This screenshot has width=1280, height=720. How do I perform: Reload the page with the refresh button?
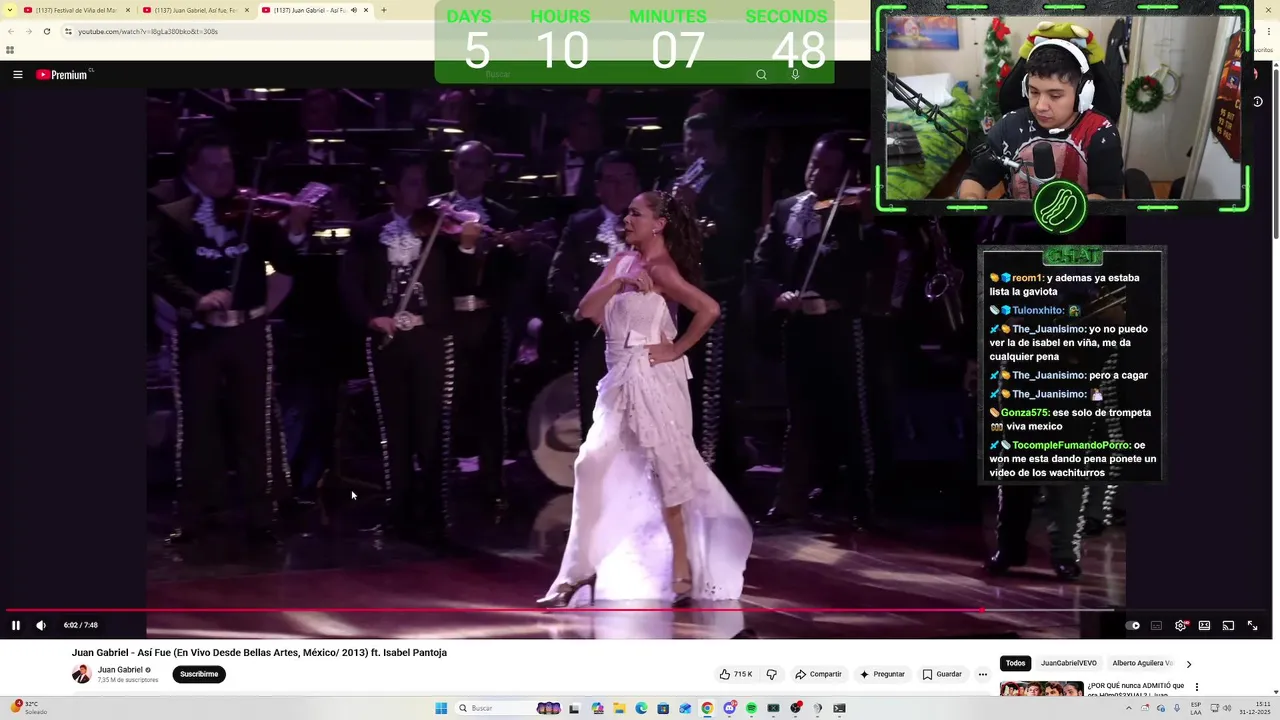coord(47,31)
